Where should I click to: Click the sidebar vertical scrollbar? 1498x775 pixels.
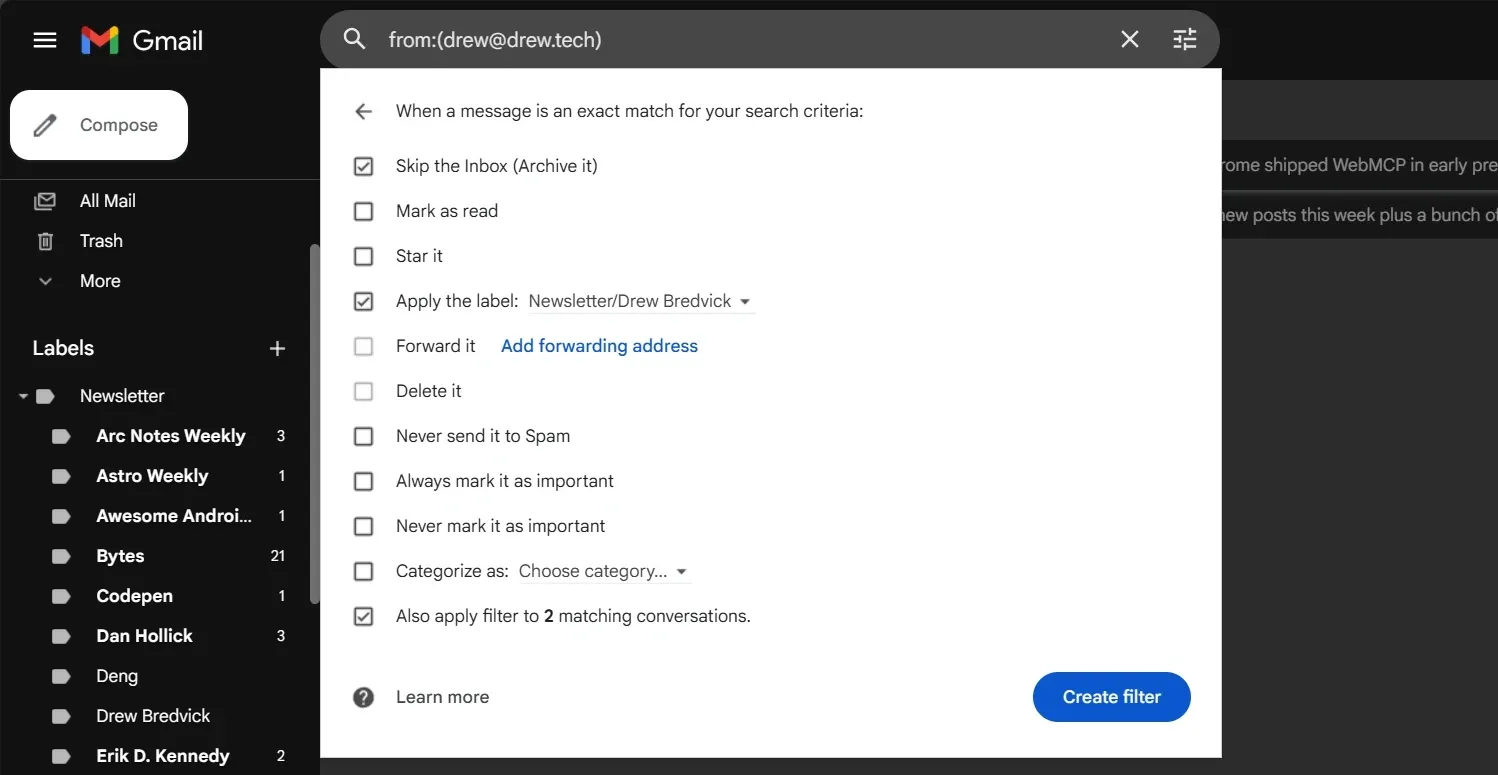pos(314,422)
